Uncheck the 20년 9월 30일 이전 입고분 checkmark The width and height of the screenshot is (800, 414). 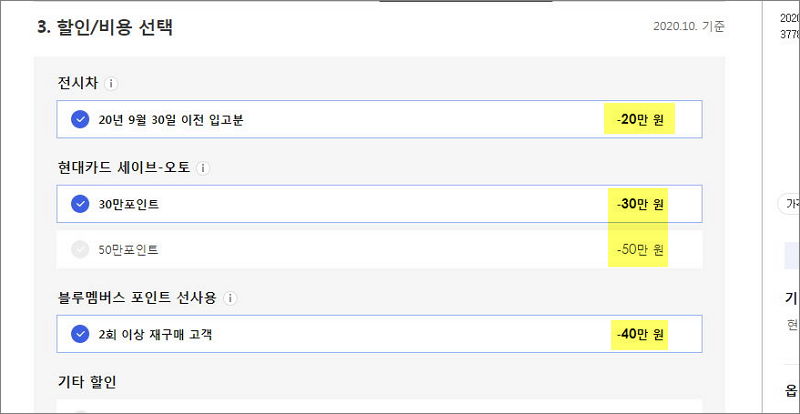click(80, 119)
